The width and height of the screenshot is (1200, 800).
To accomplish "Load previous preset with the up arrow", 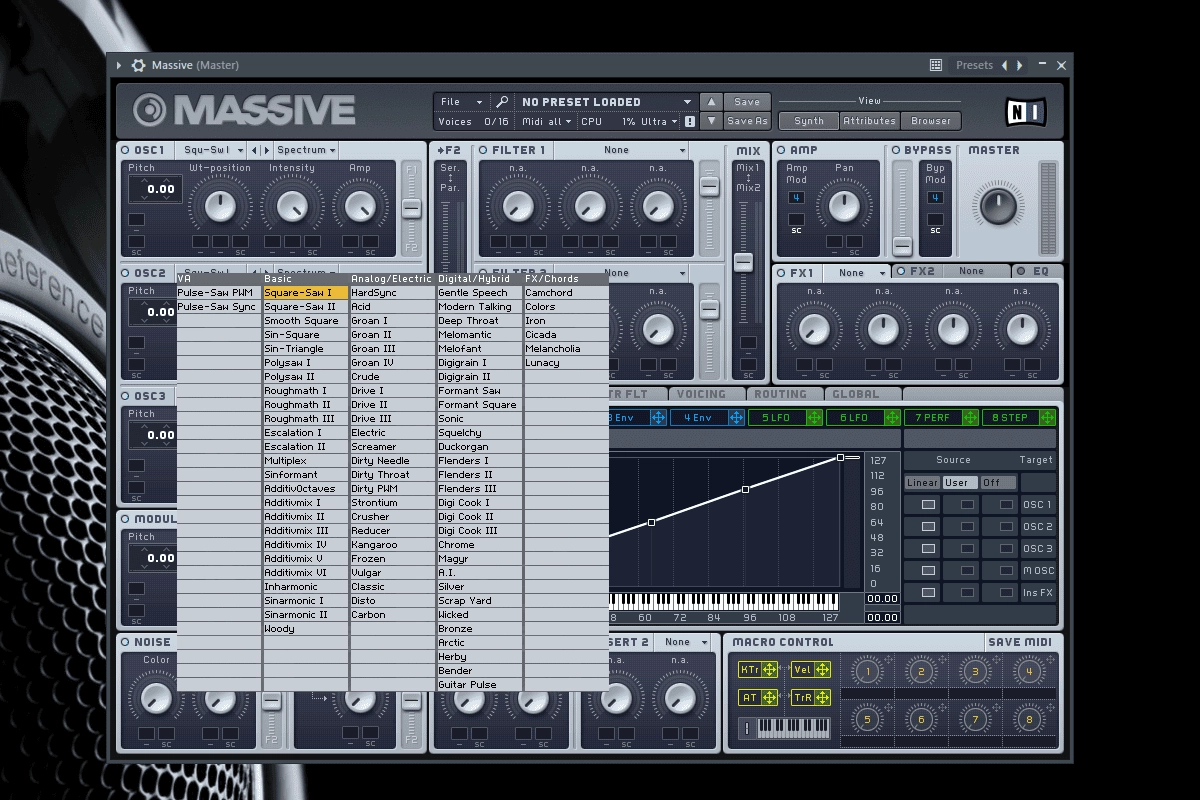I will [x=710, y=102].
